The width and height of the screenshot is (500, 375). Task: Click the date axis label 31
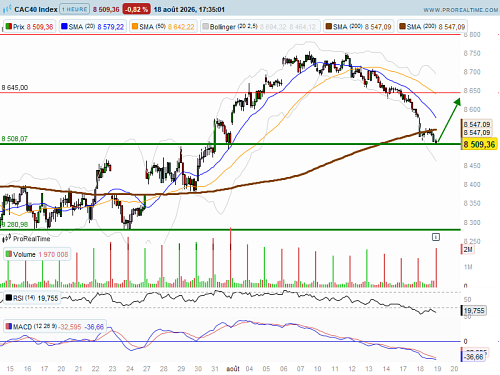215,369
